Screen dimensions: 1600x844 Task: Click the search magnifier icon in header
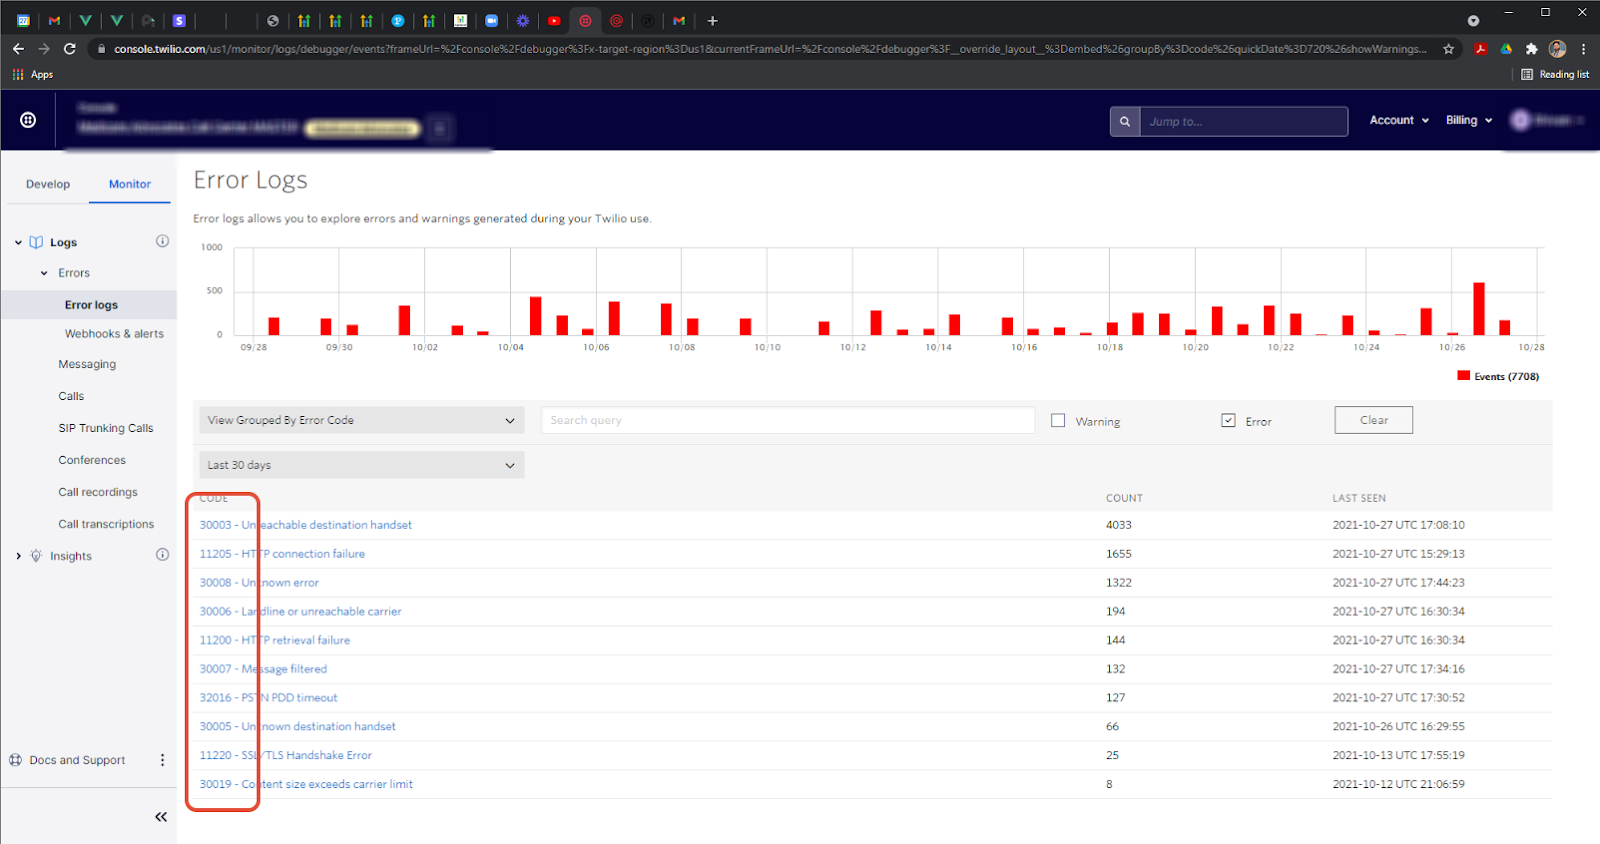pos(1125,121)
